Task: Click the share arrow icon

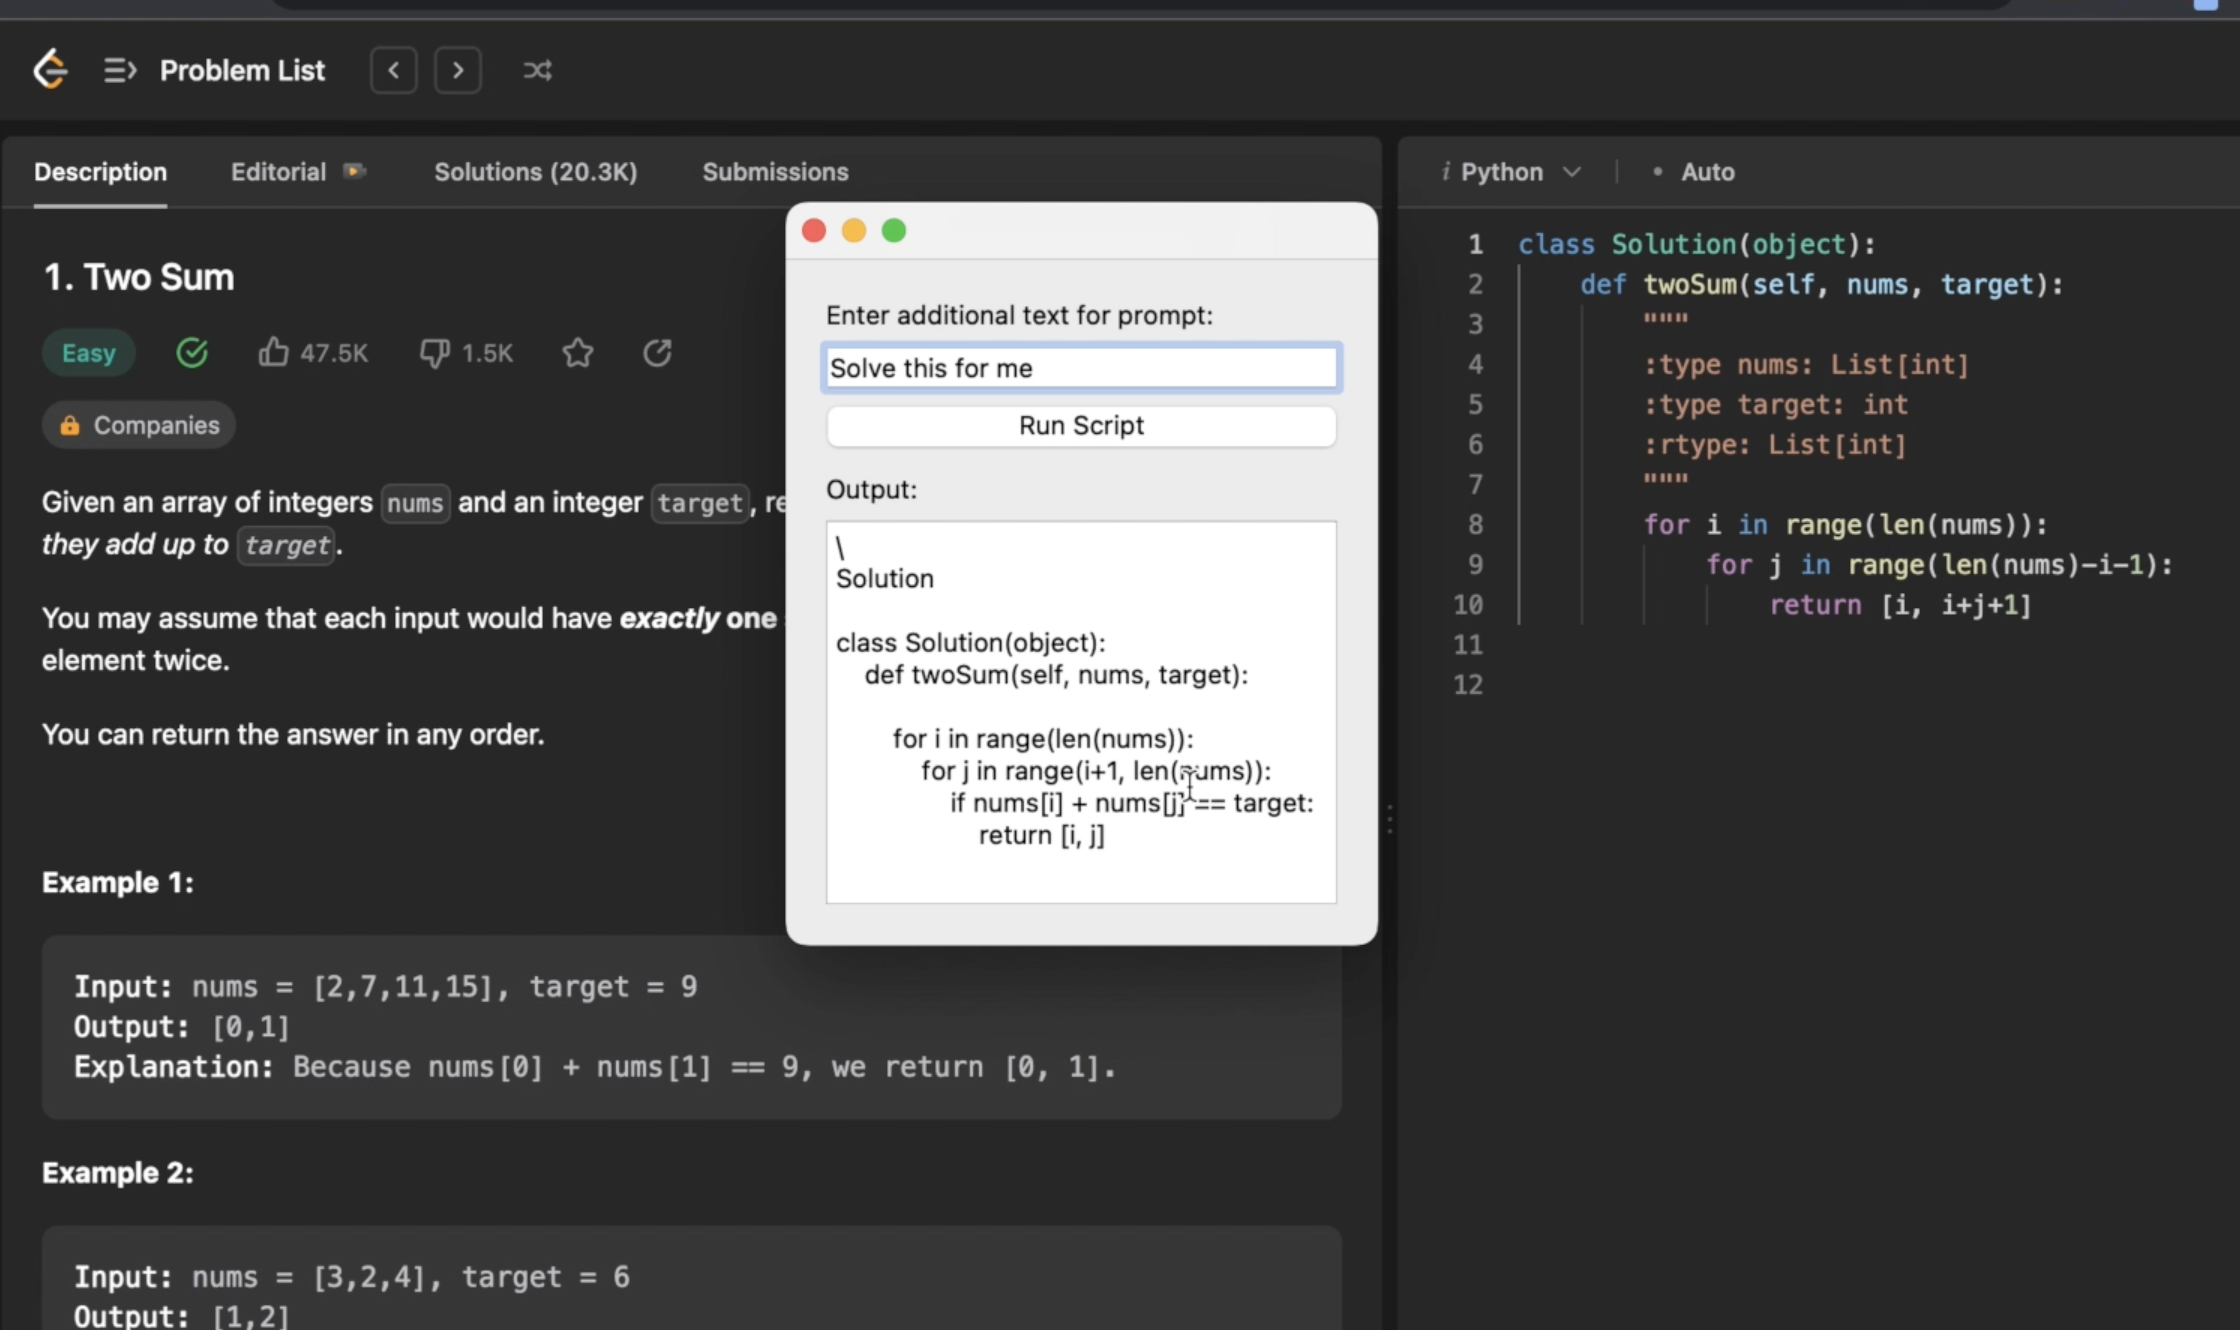Action: click(x=657, y=352)
